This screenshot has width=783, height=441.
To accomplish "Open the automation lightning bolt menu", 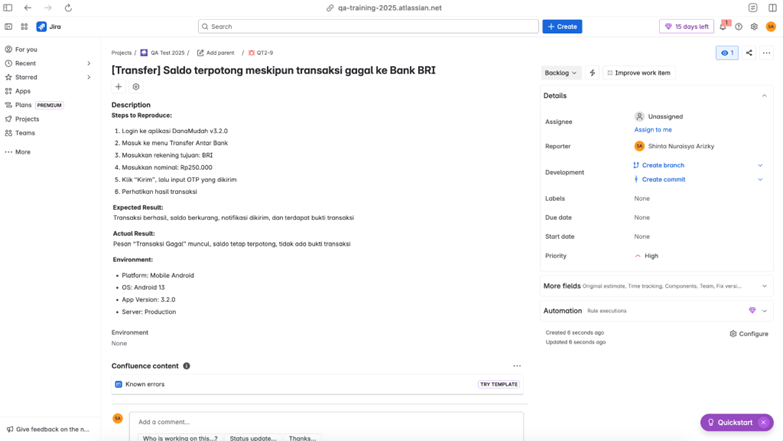I will [592, 72].
